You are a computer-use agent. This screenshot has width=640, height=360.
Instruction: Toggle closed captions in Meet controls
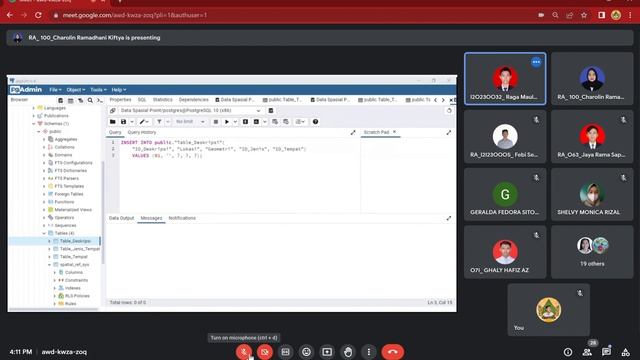pos(285,352)
